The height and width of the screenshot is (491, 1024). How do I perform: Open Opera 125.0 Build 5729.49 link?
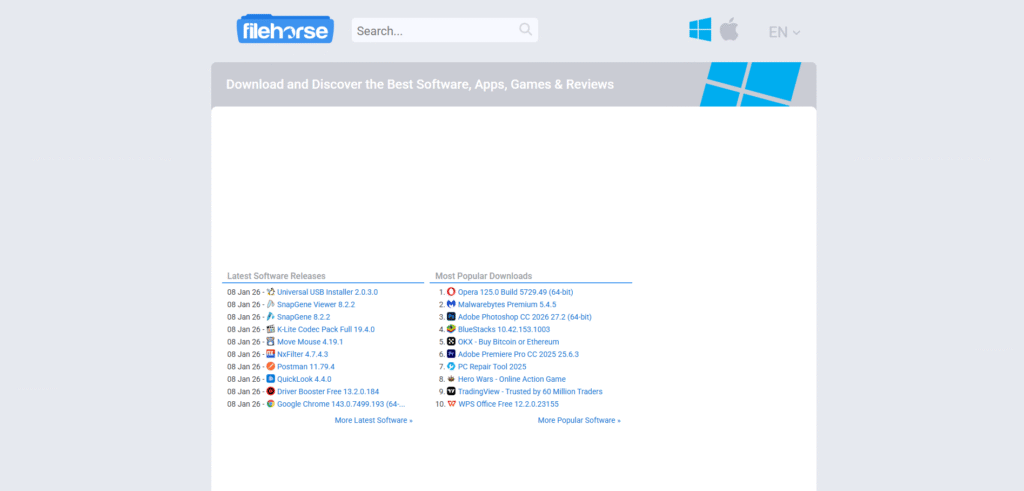(515, 292)
